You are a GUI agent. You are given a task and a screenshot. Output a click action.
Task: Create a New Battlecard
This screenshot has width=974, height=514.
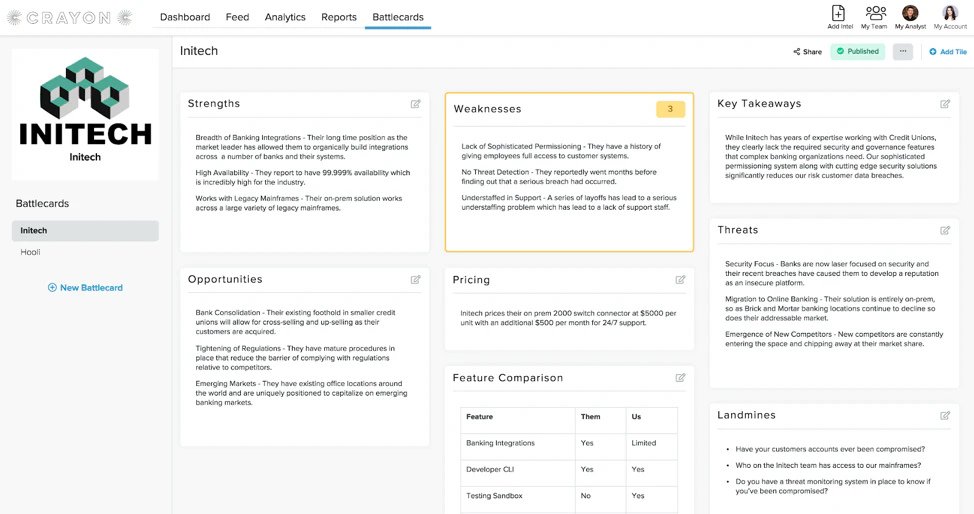point(85,288)
